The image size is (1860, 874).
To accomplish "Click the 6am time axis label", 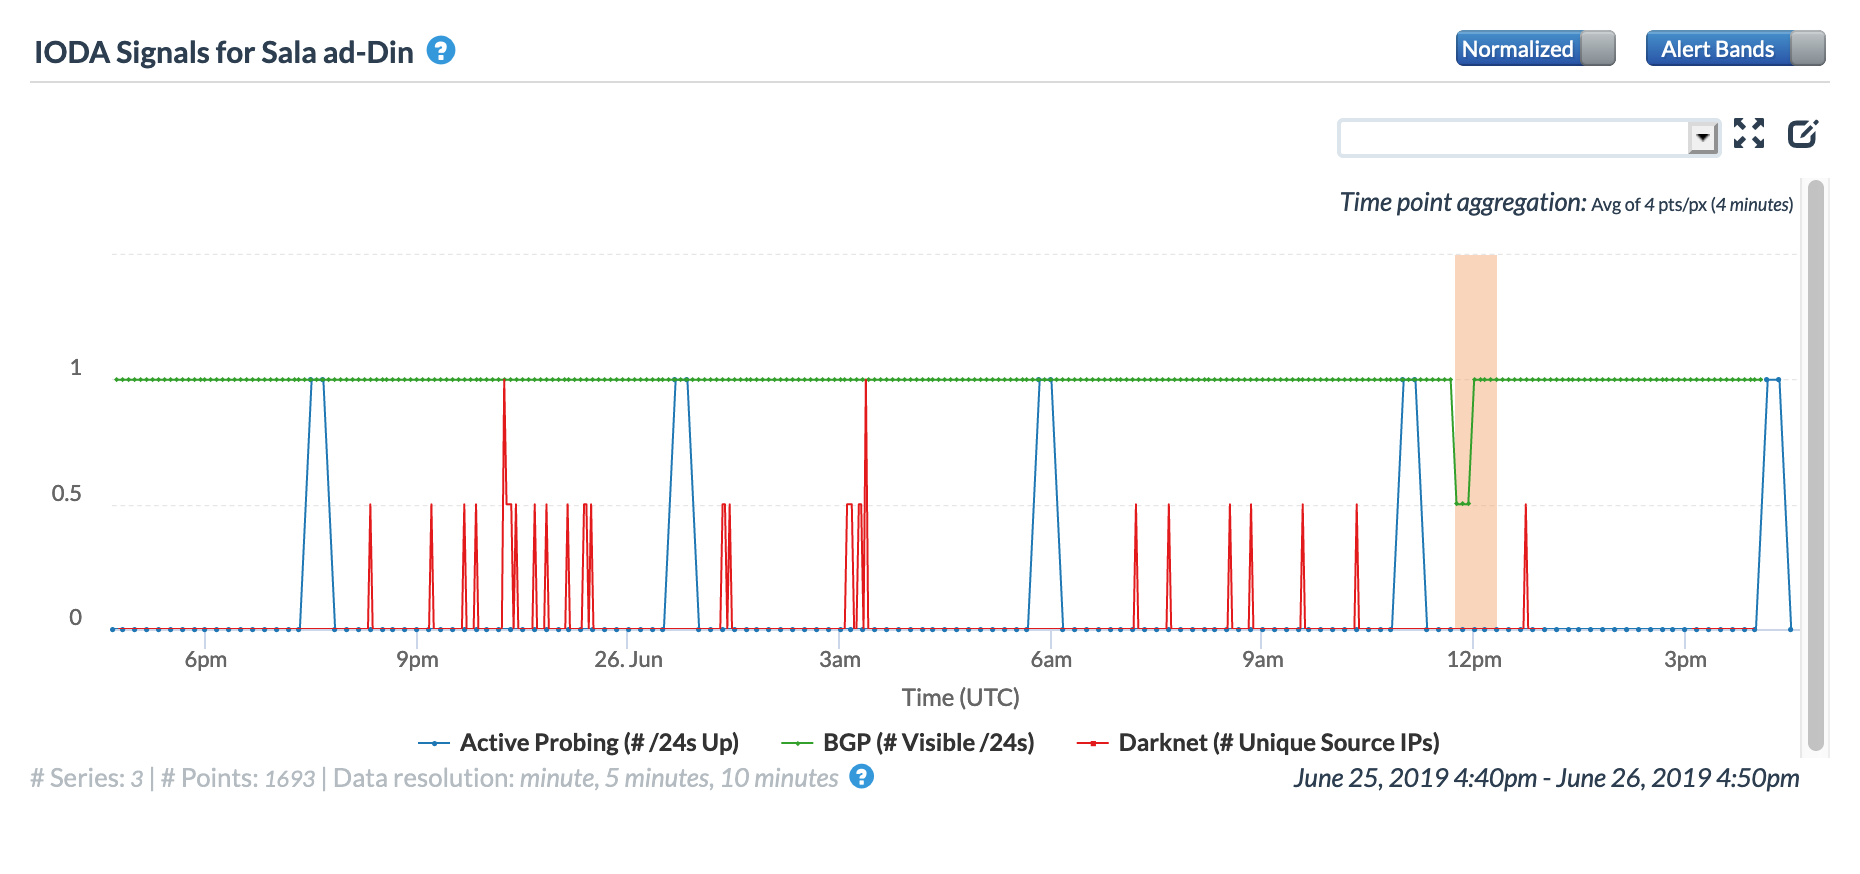I will click(x=1051, y=660).
